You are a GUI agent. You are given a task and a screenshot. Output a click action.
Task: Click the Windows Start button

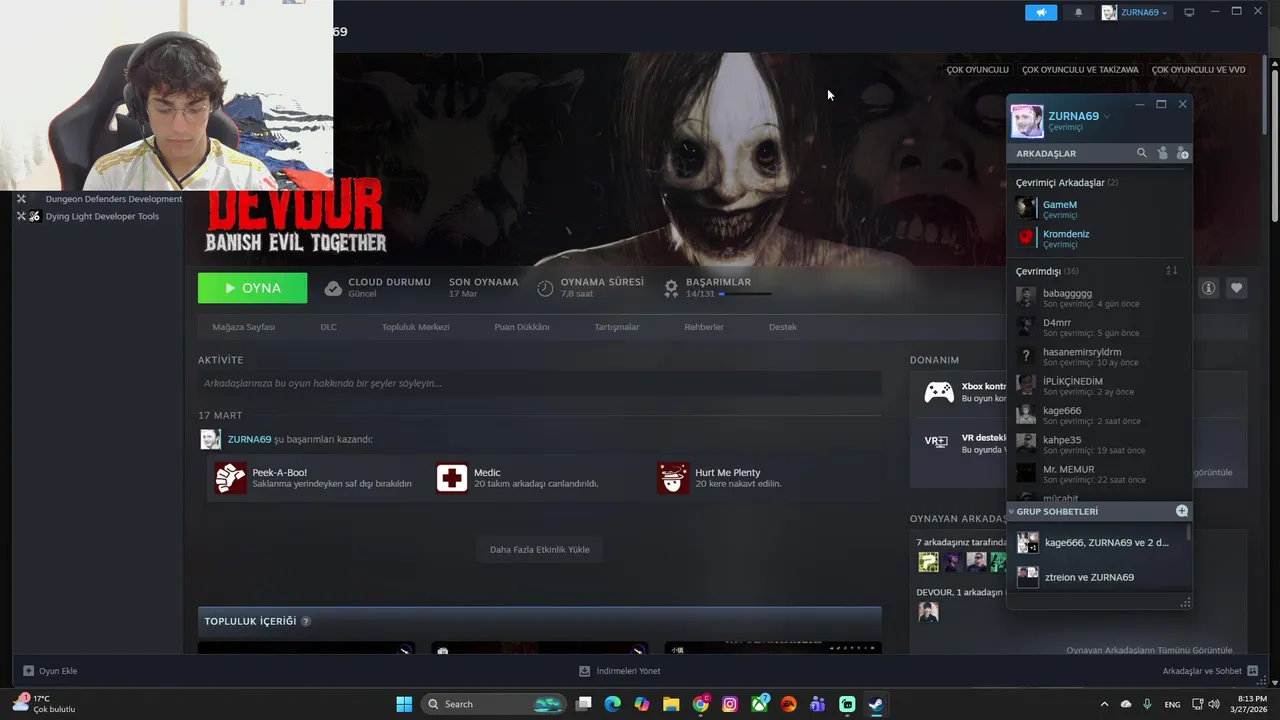404,704
